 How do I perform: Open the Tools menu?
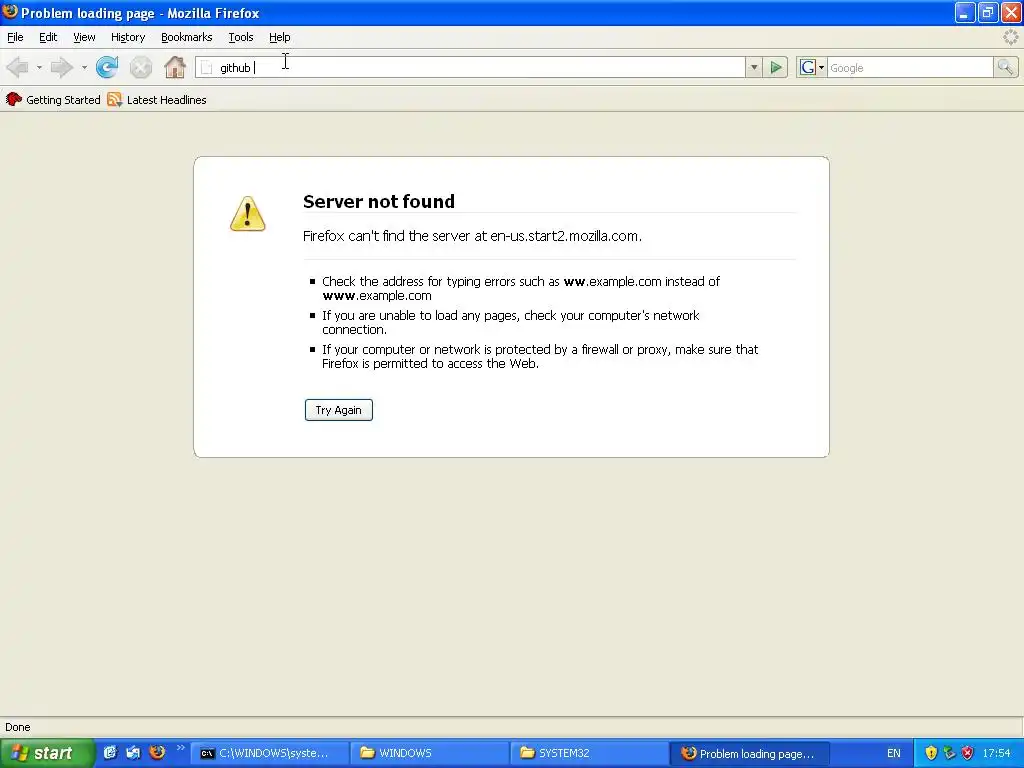240,37
